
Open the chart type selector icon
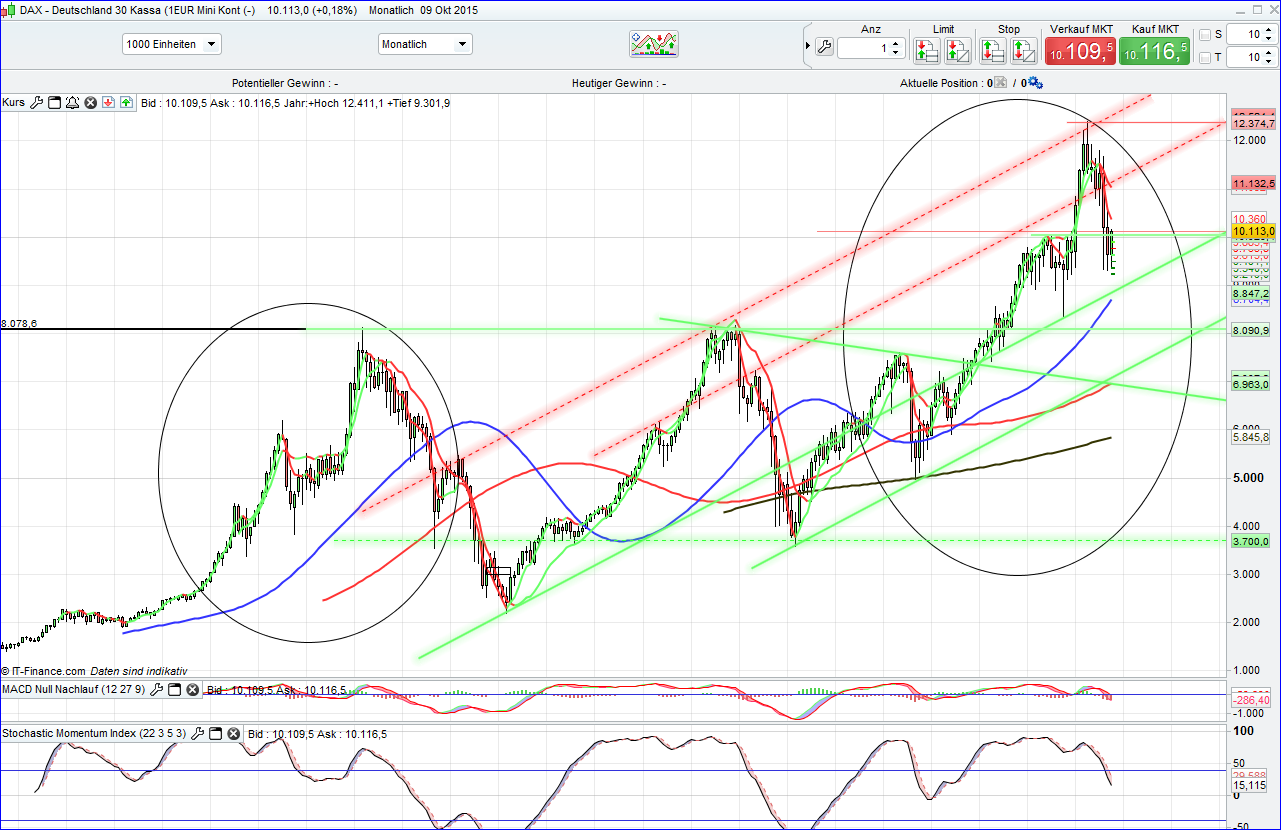pyautogui.click(x=654, y=43)
